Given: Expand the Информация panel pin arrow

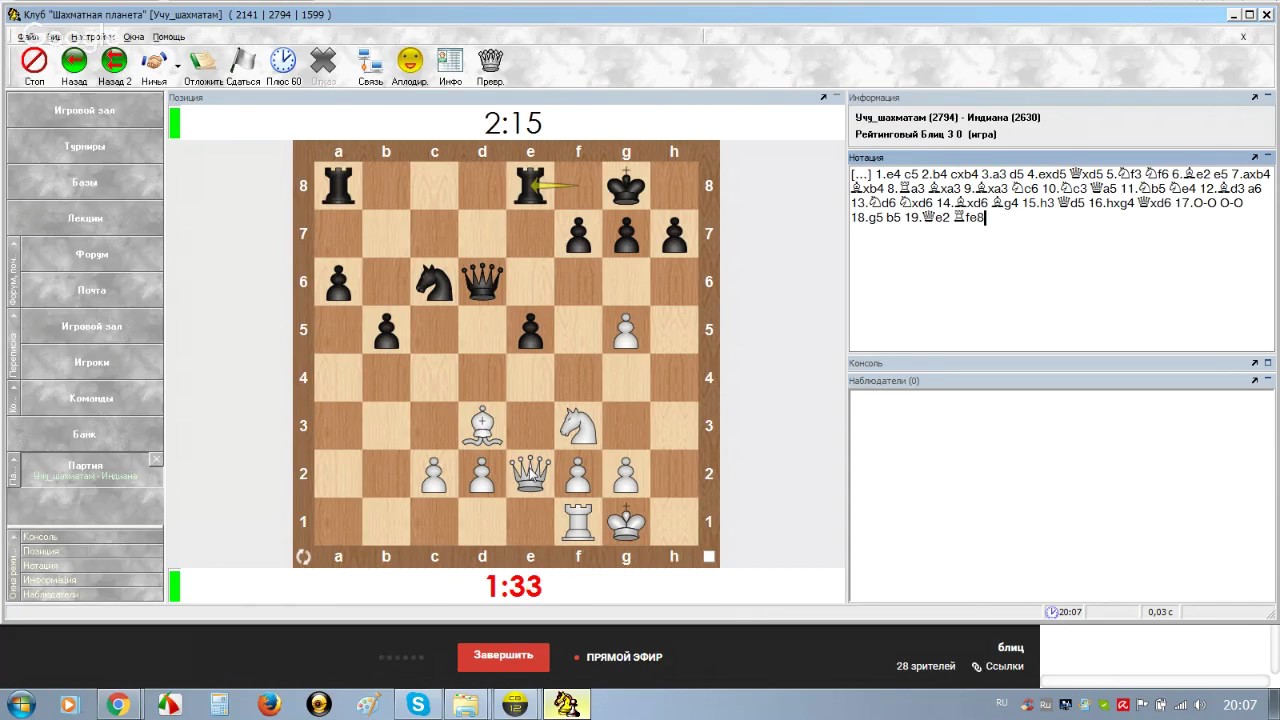Looking at the screenshot, I should point(1254,97).
